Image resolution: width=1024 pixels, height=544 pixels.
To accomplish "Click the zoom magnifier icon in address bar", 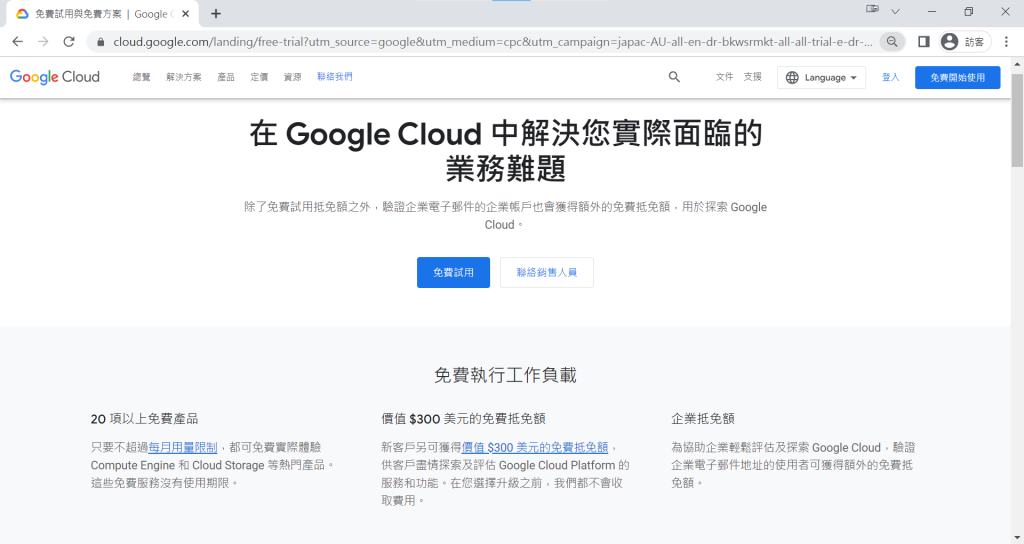I will (891, 42).
